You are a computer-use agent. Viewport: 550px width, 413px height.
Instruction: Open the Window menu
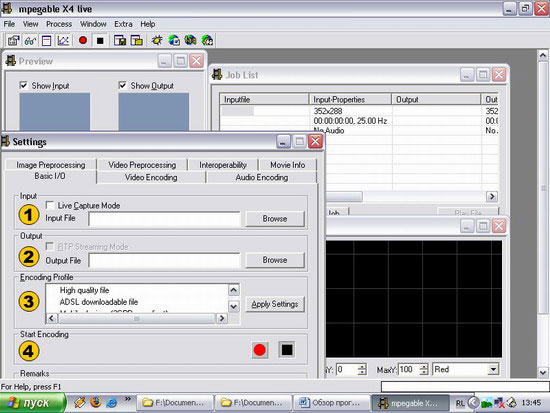tap(93, 24)
